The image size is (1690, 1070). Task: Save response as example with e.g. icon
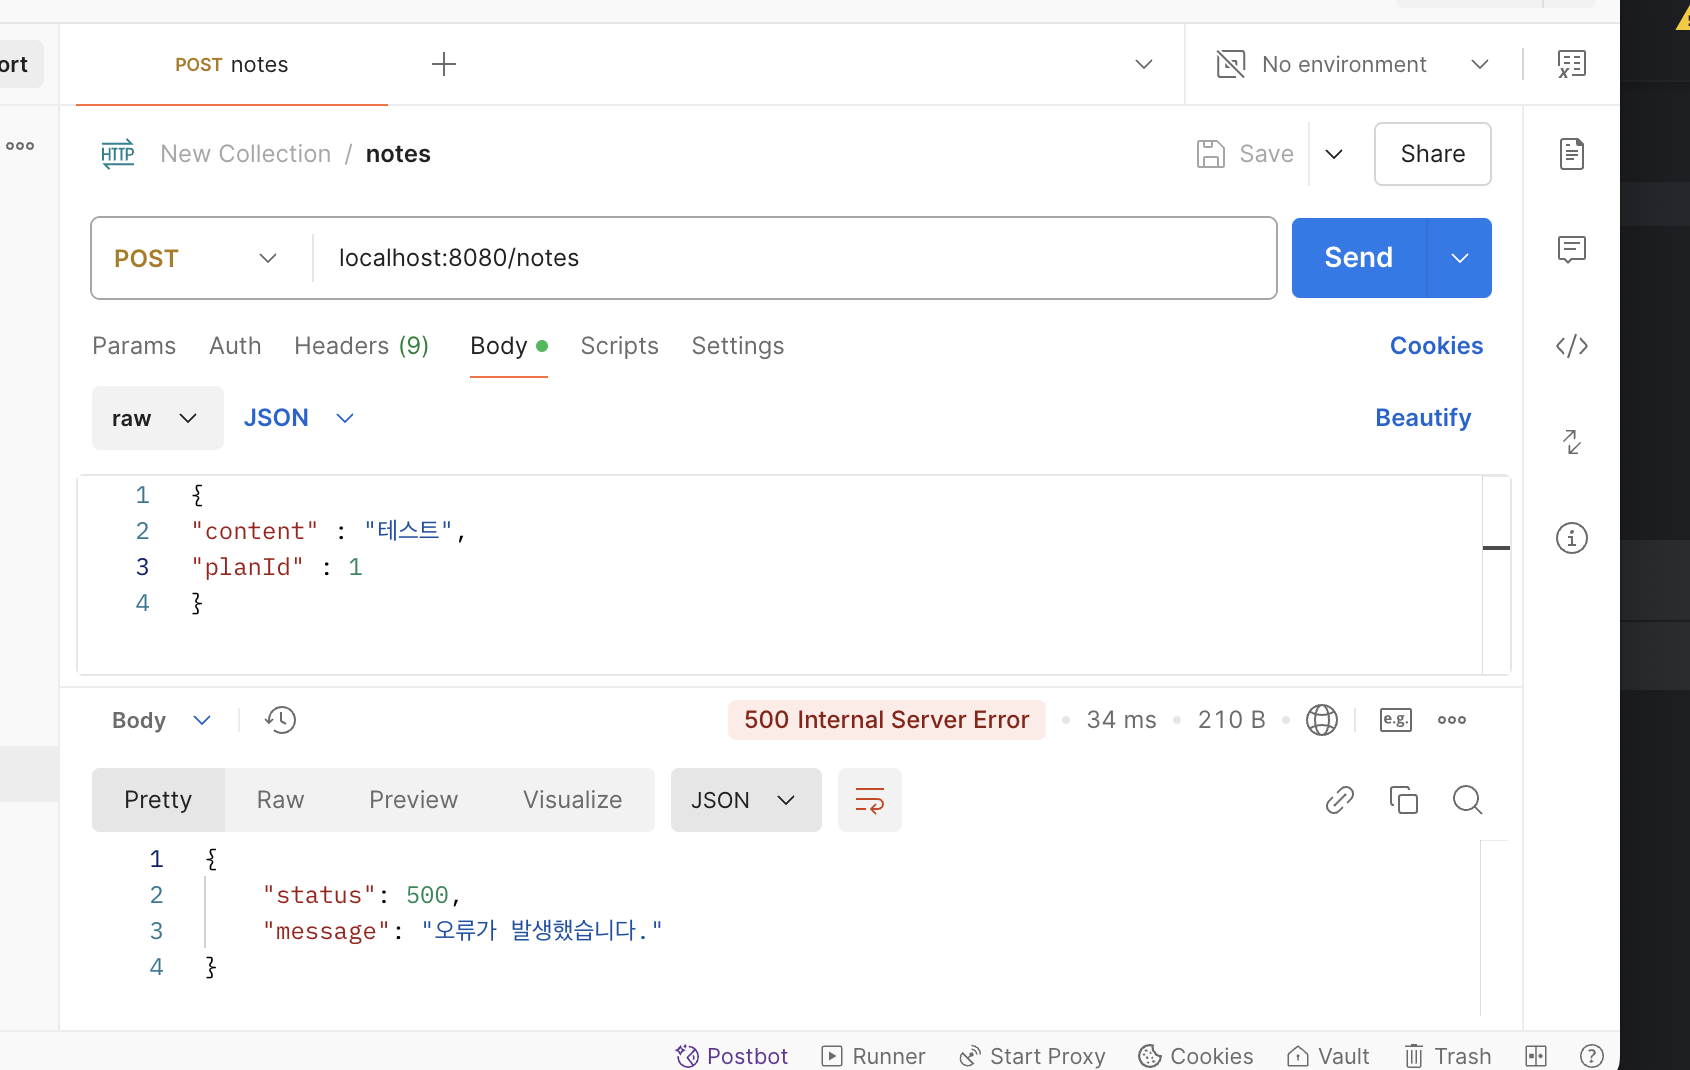[1396, 720]
